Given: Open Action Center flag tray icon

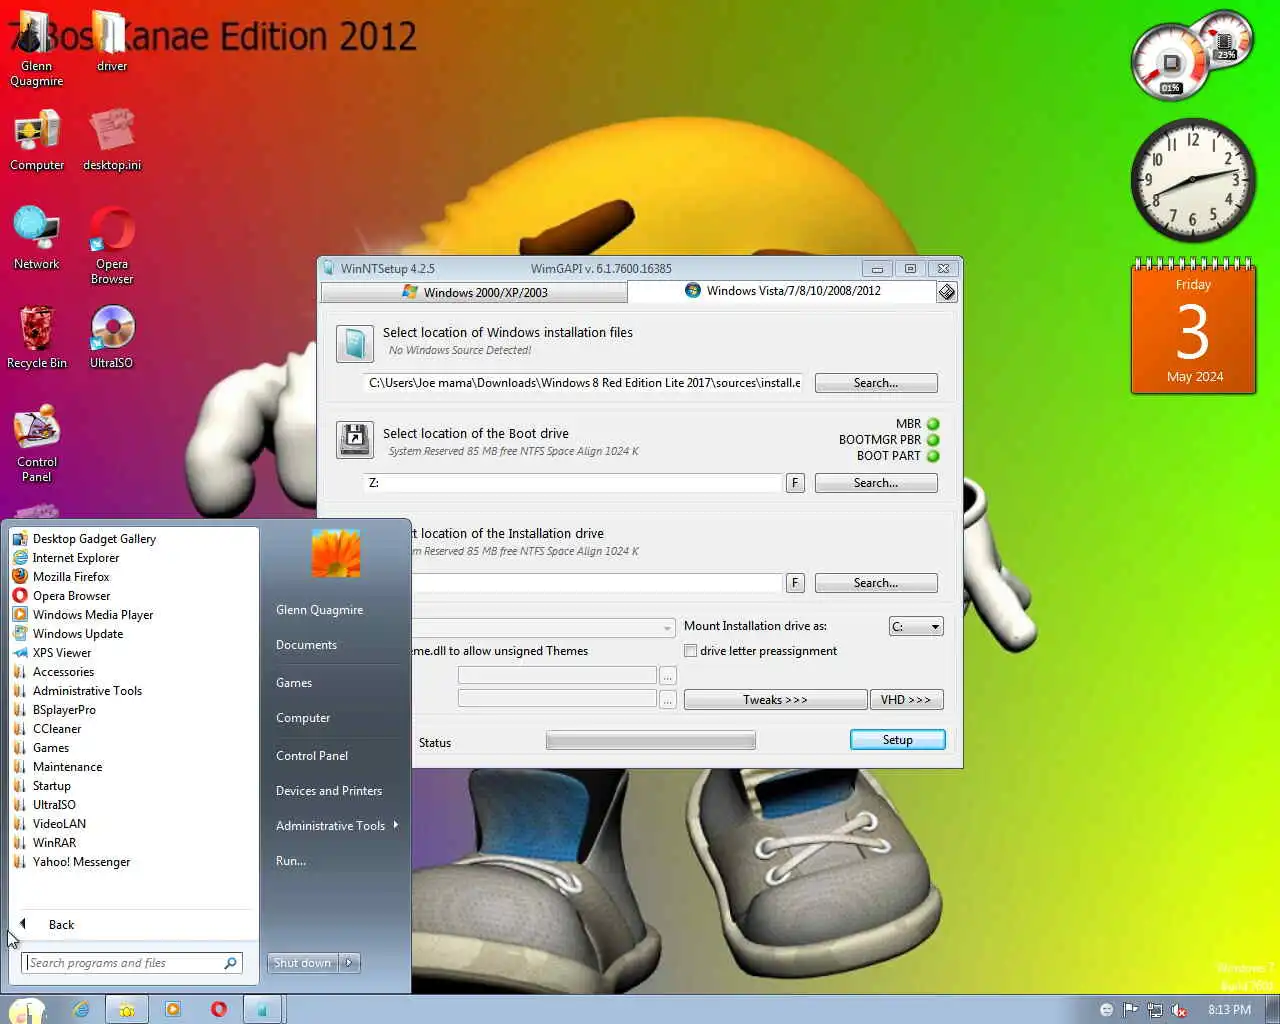Looking at the screenshot, I should coord(1131,1010).
